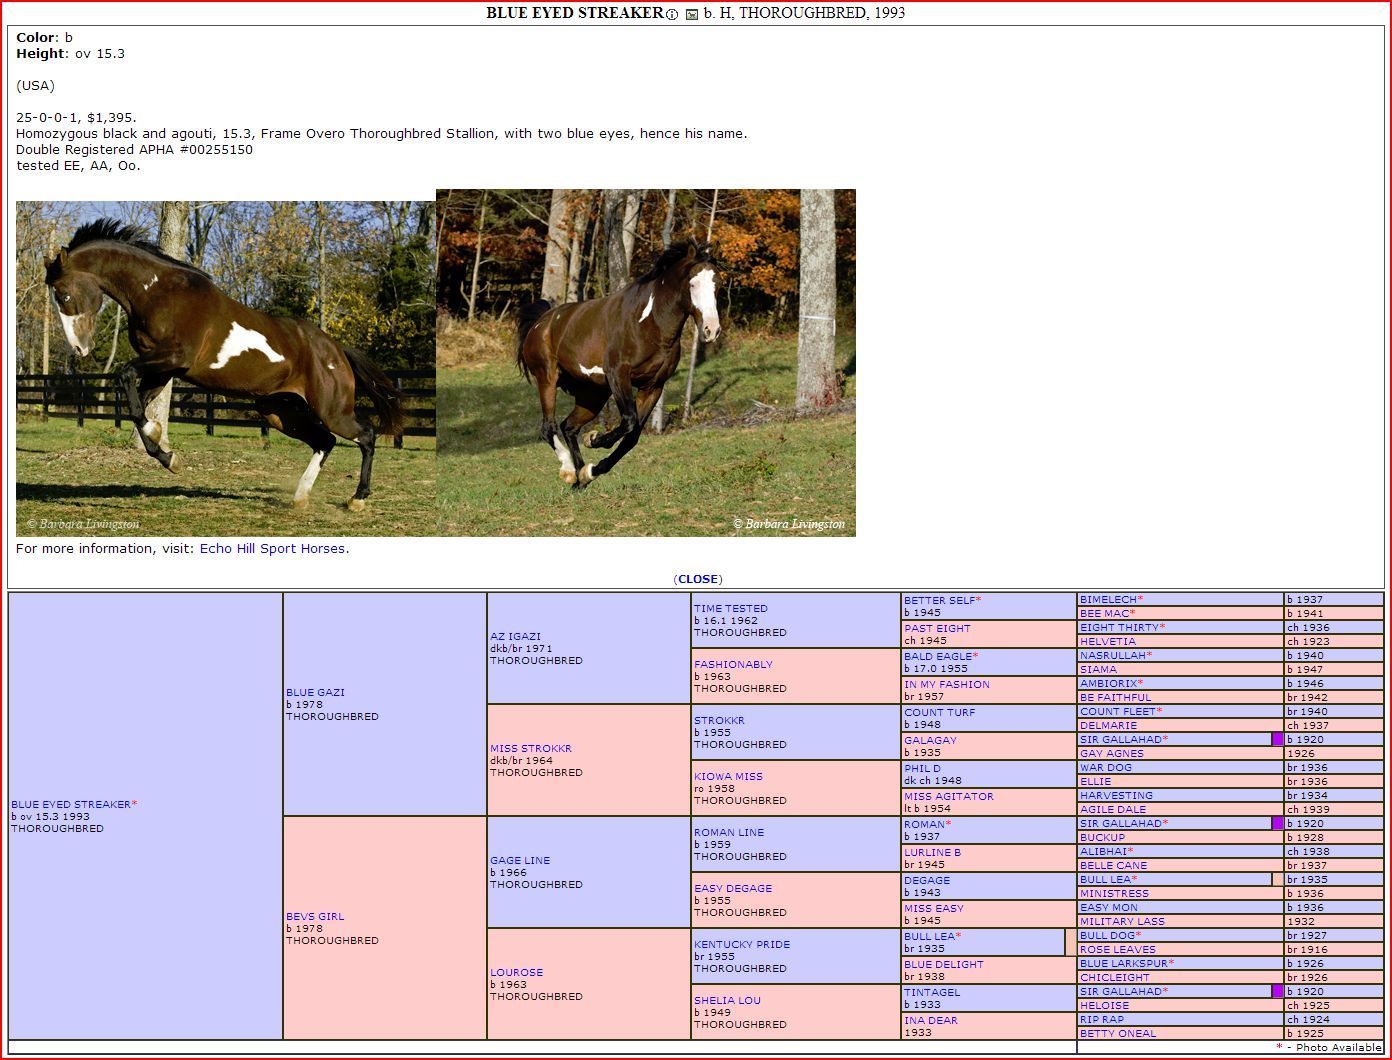Open the Echo Hill Sport Horses link

click(x=272, y=549)
